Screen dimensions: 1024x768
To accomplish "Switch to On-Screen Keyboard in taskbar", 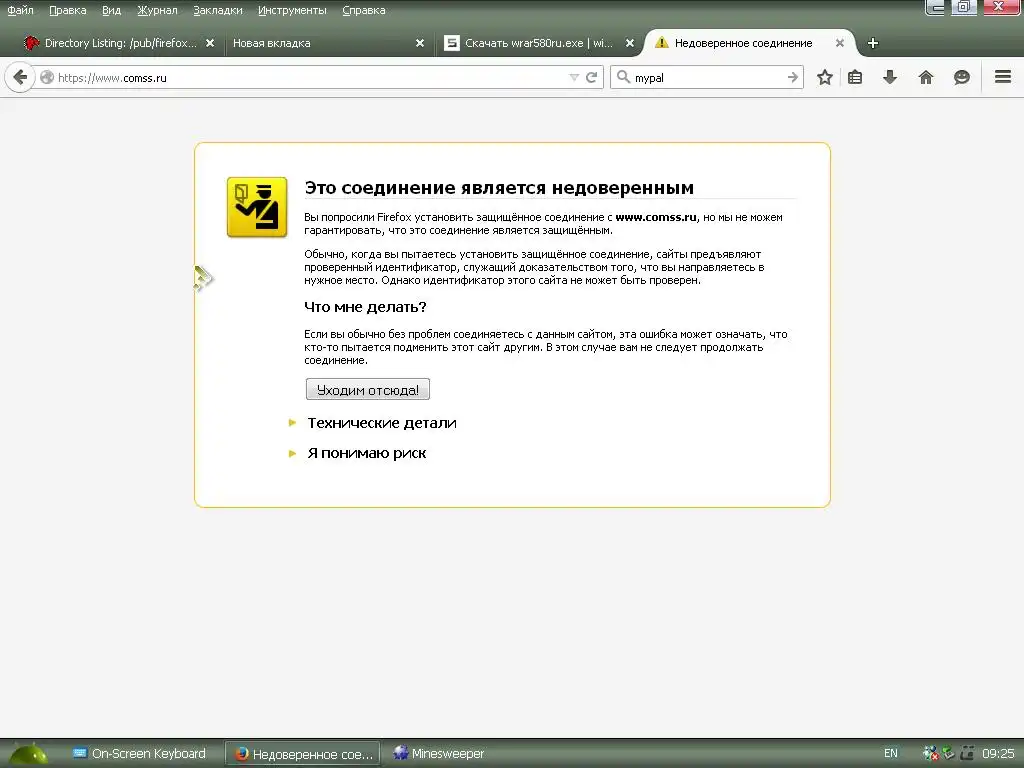I will [139, 754].
